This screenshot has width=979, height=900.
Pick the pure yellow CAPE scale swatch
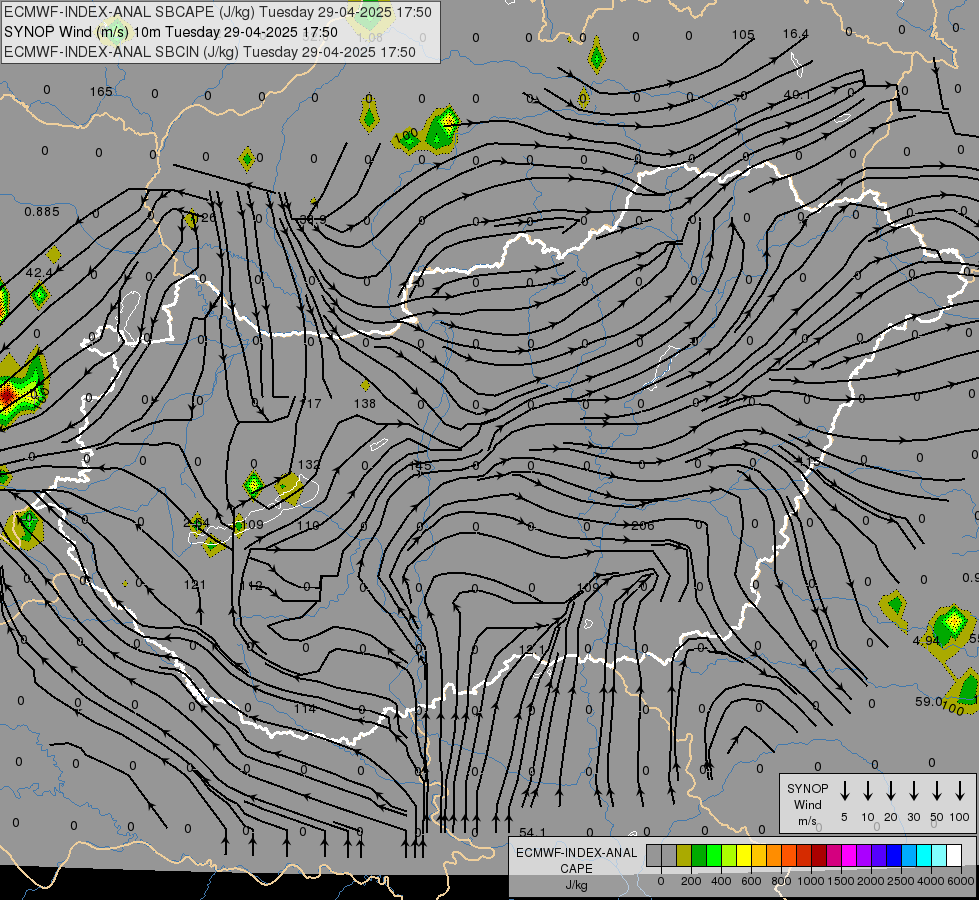744,856
